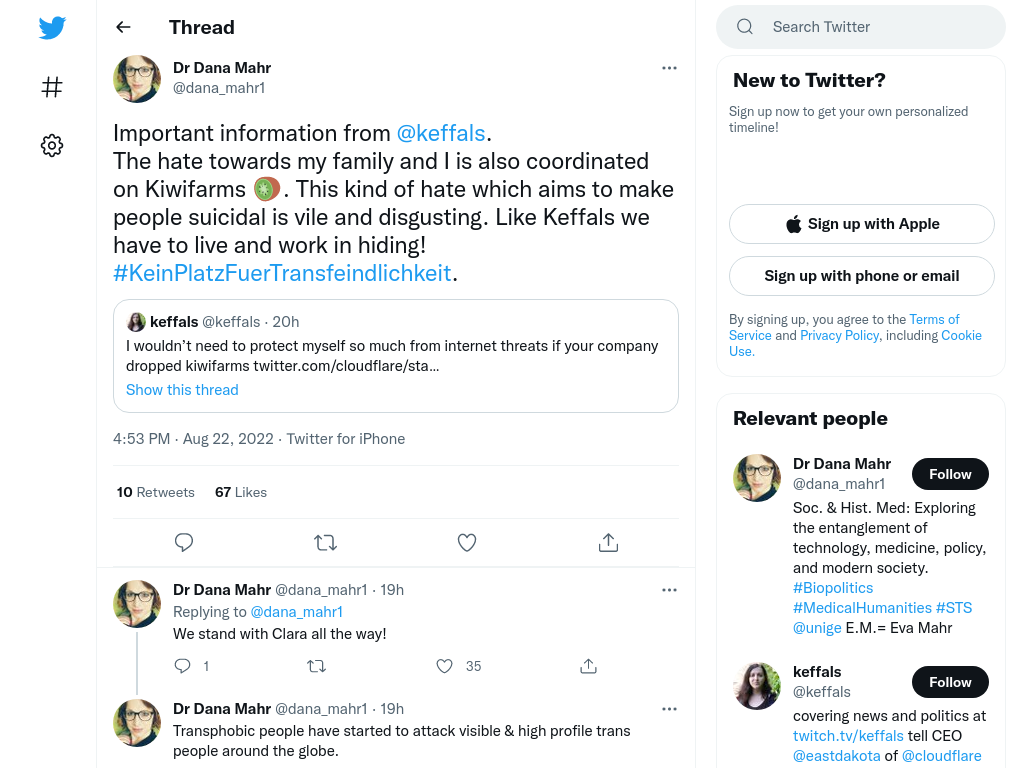Go back using the Thread arrow
The image size is (1024, 768).
coord(123,27)
